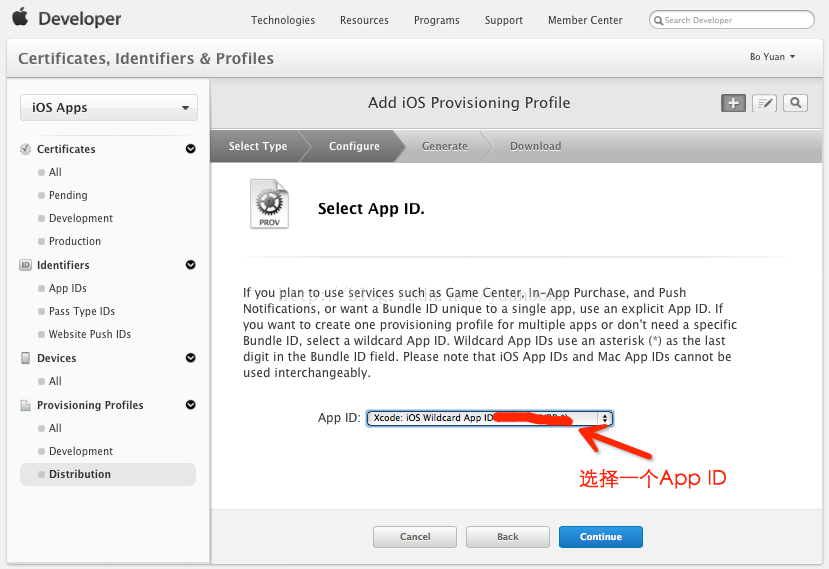Click the Apple logo icon
This screenshot has width=829, height=569.
(20, 19)
